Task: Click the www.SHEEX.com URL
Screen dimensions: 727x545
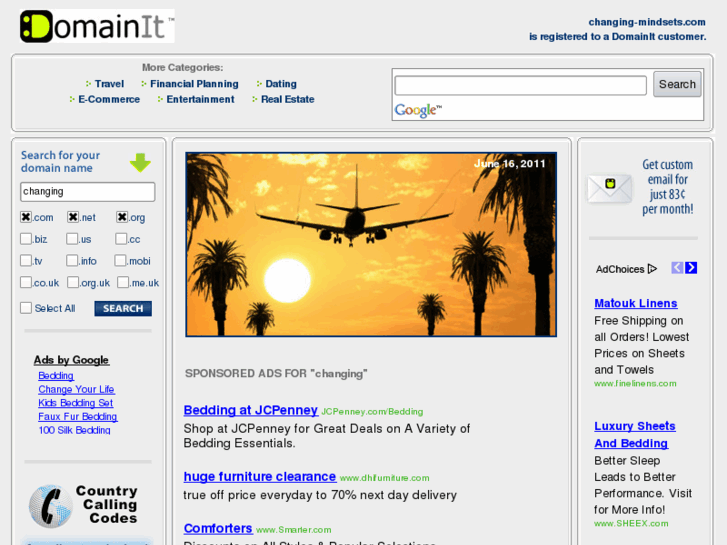Action: click(x=631, y=523)
